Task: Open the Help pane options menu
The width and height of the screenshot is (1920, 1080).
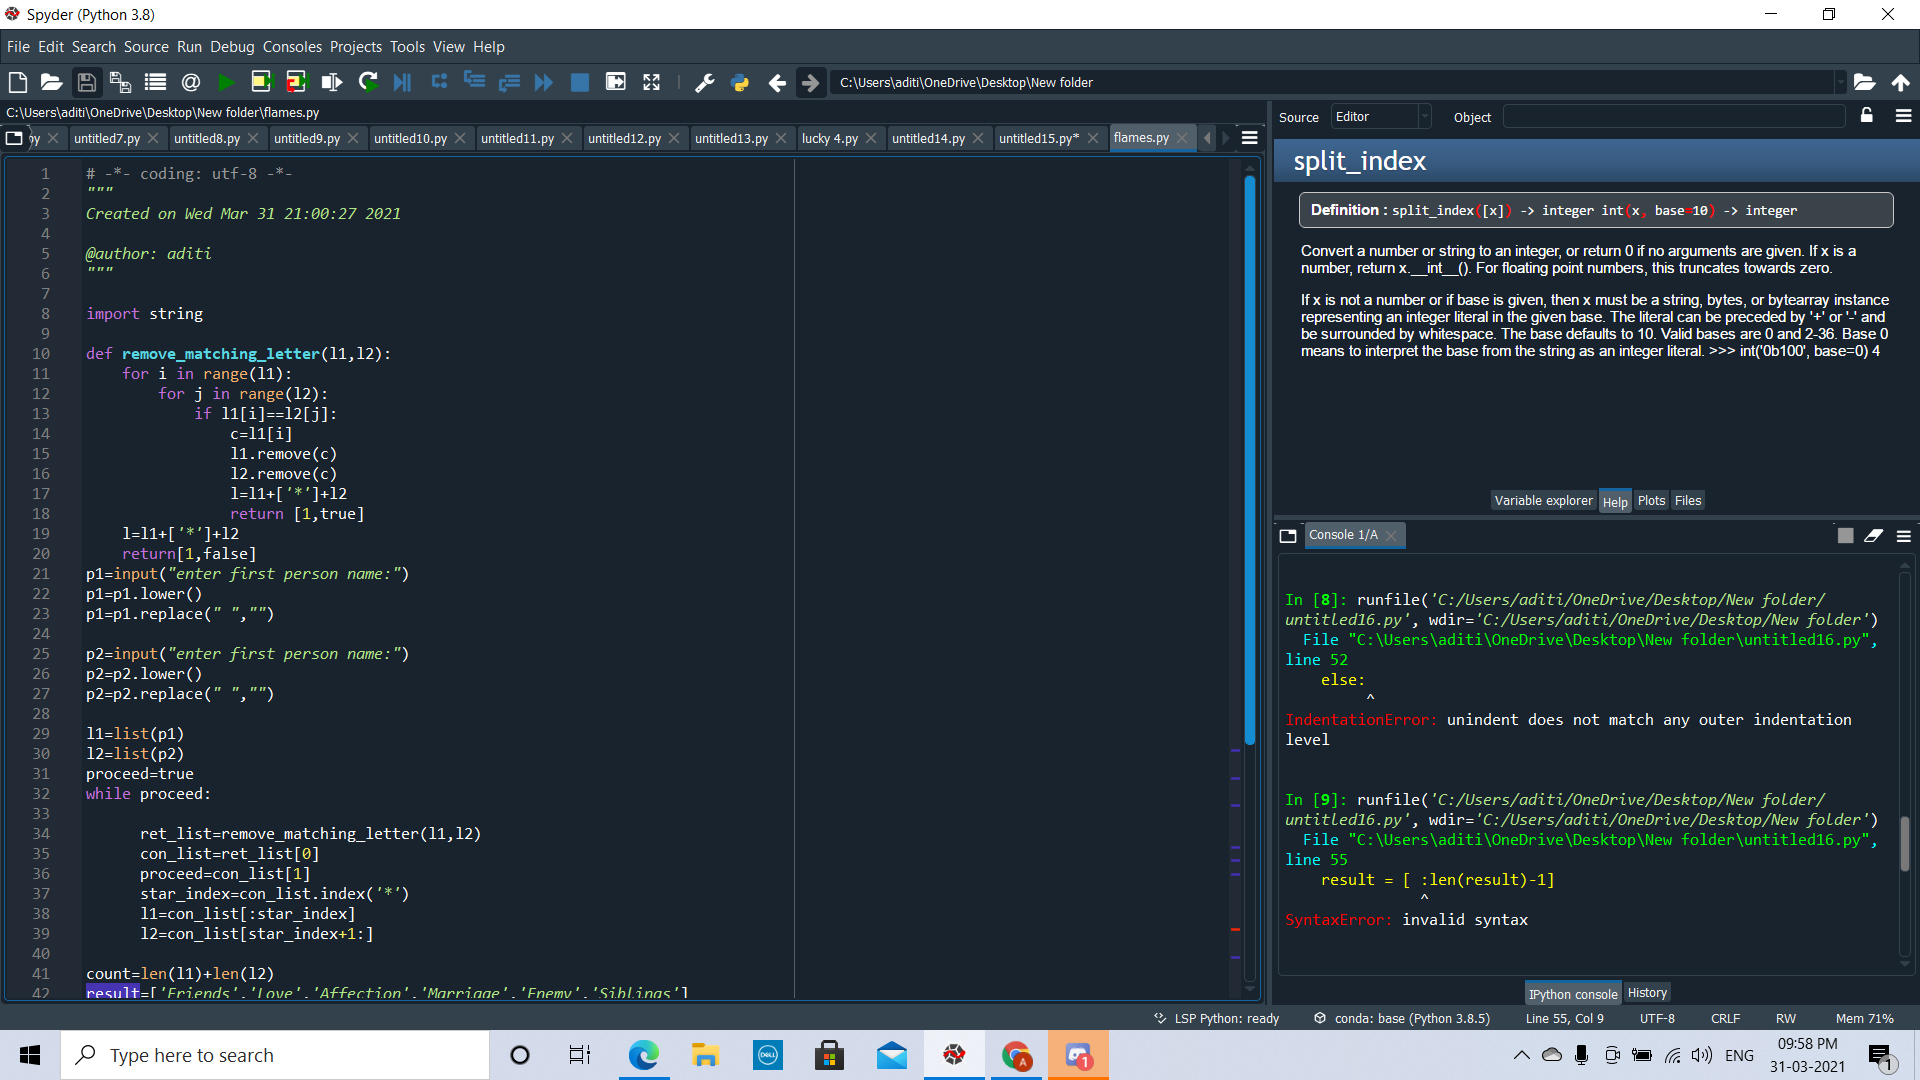Action: (1904, 116)
